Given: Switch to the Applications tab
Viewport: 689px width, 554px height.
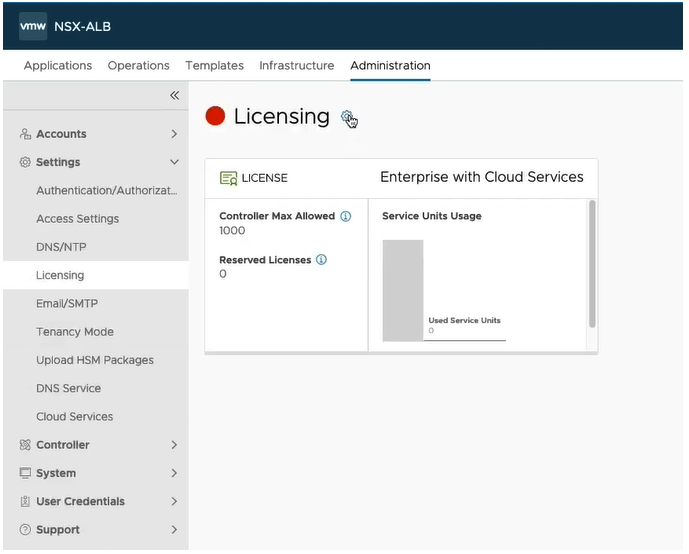Looking at the screenshot, I should click(x=58, y=66).
